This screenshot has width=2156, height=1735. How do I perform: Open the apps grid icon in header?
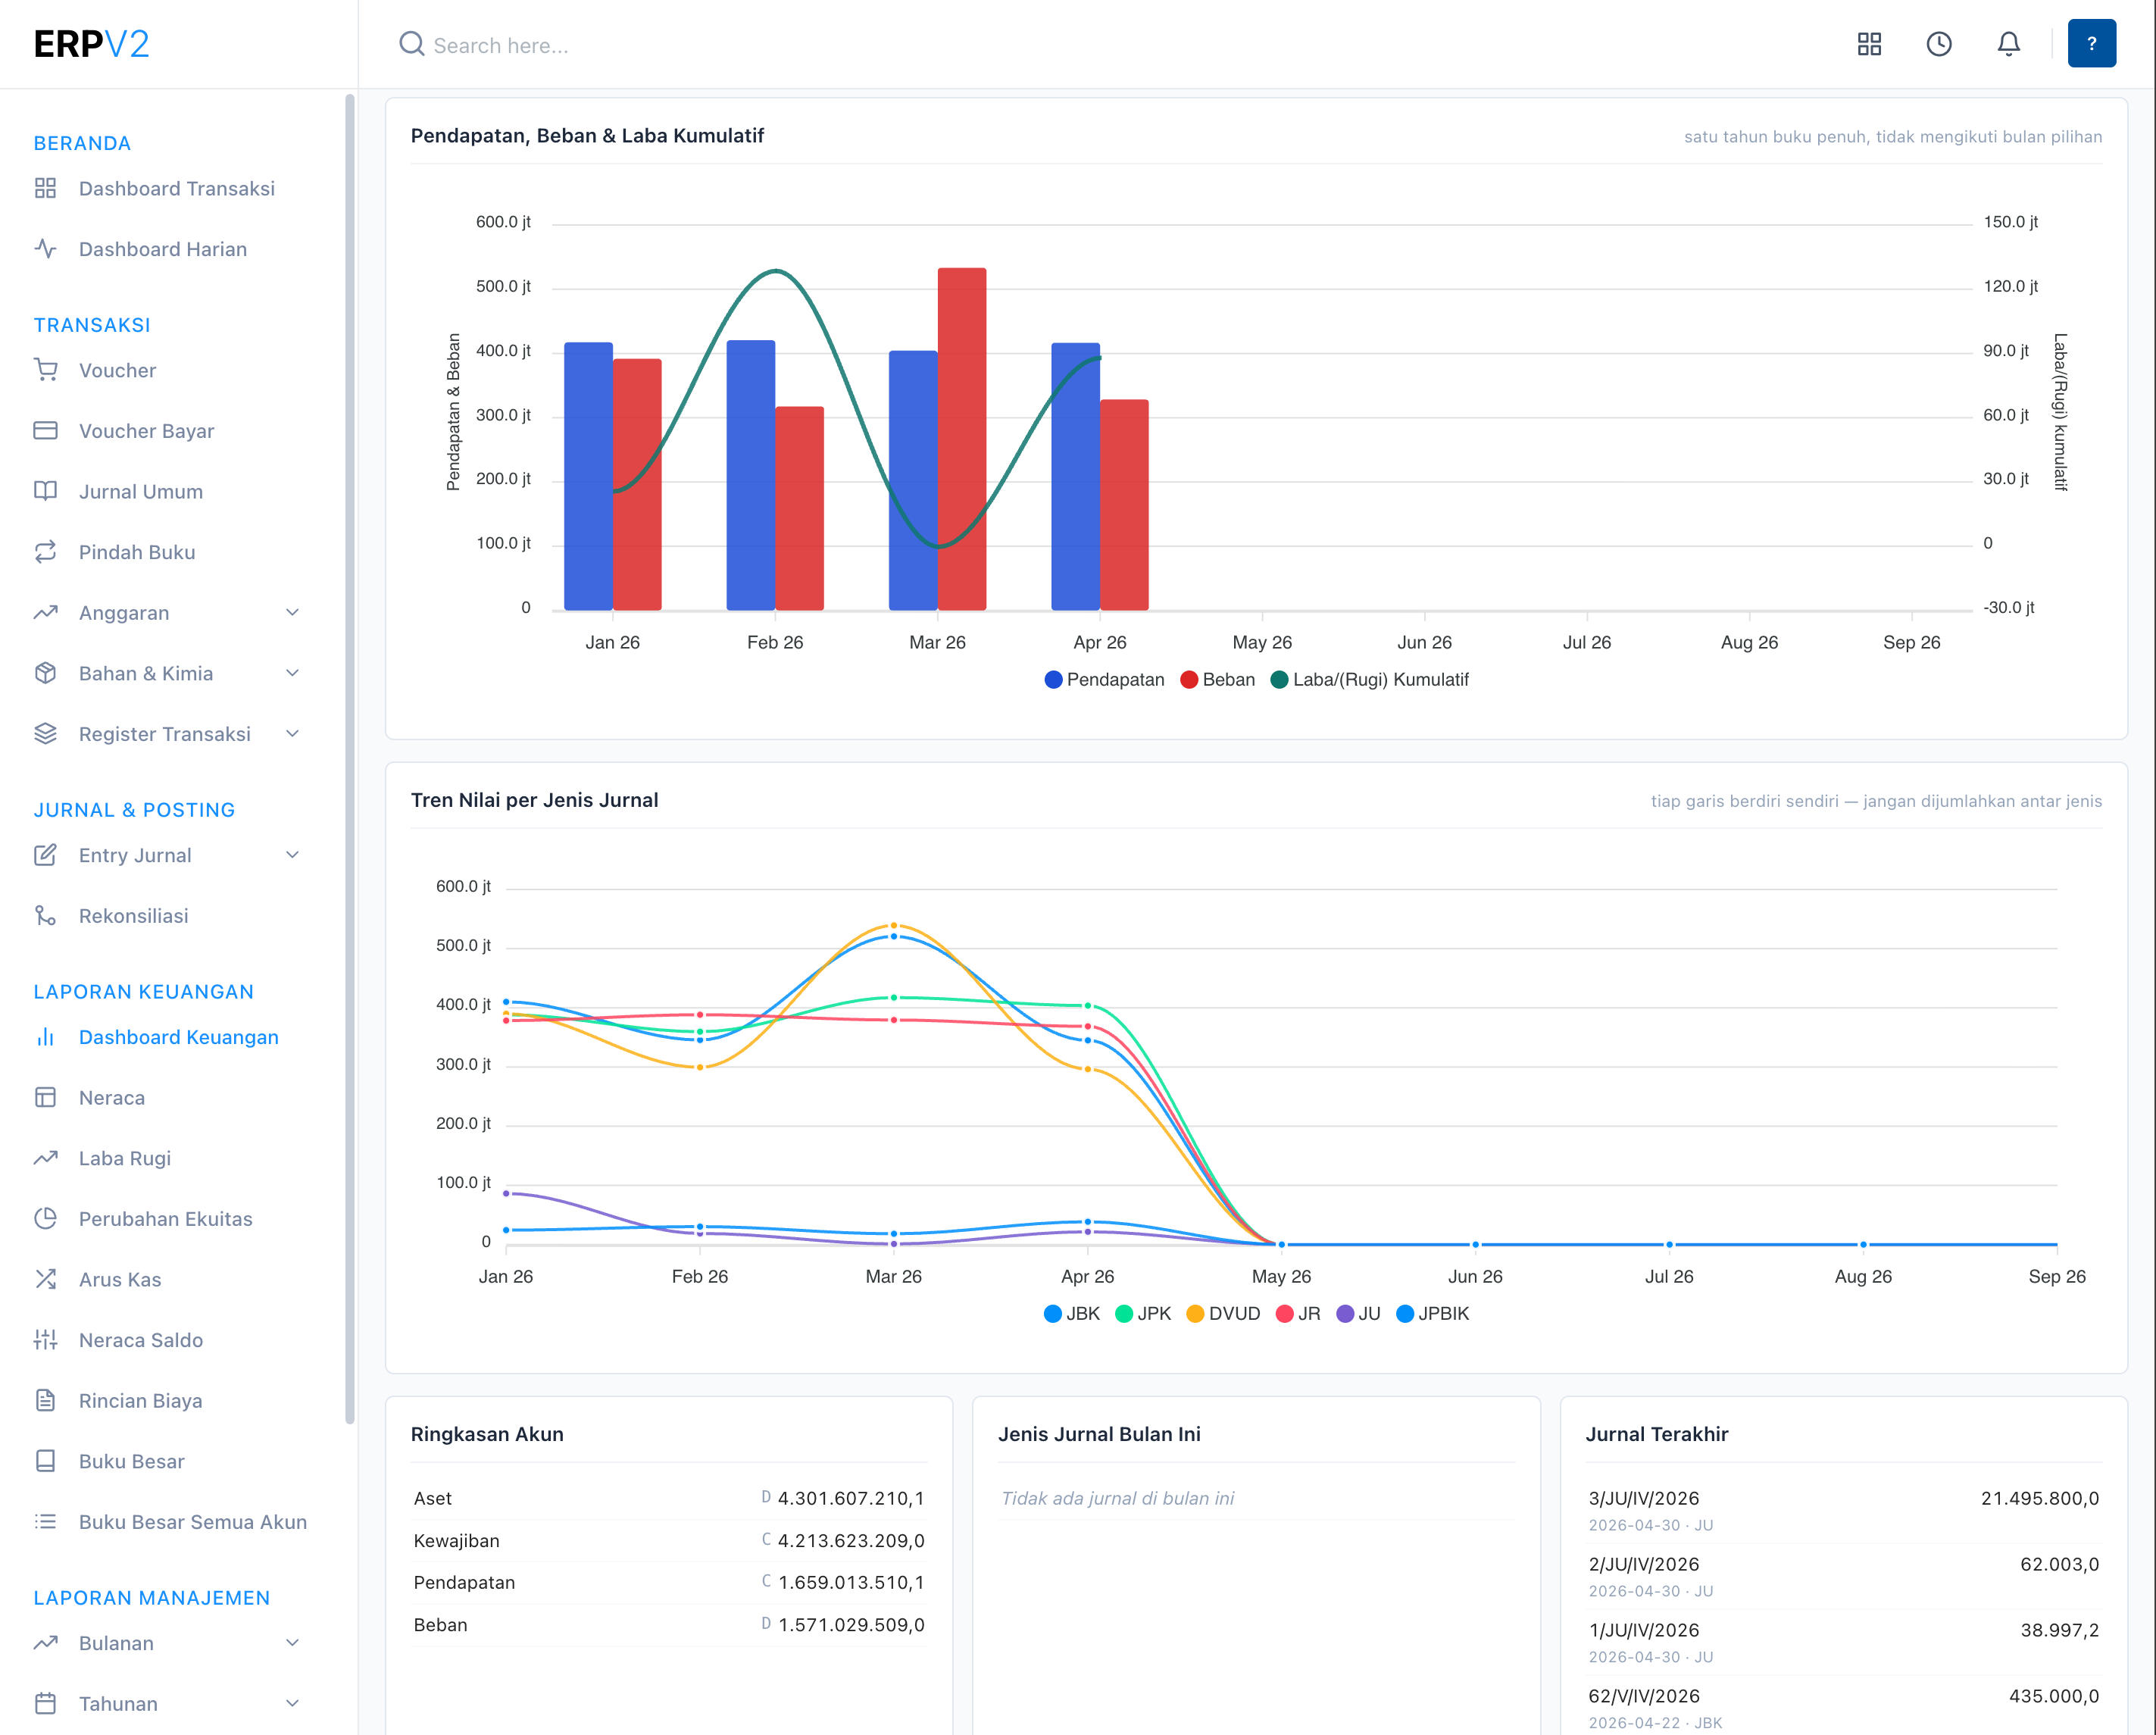pos(1869,44)
